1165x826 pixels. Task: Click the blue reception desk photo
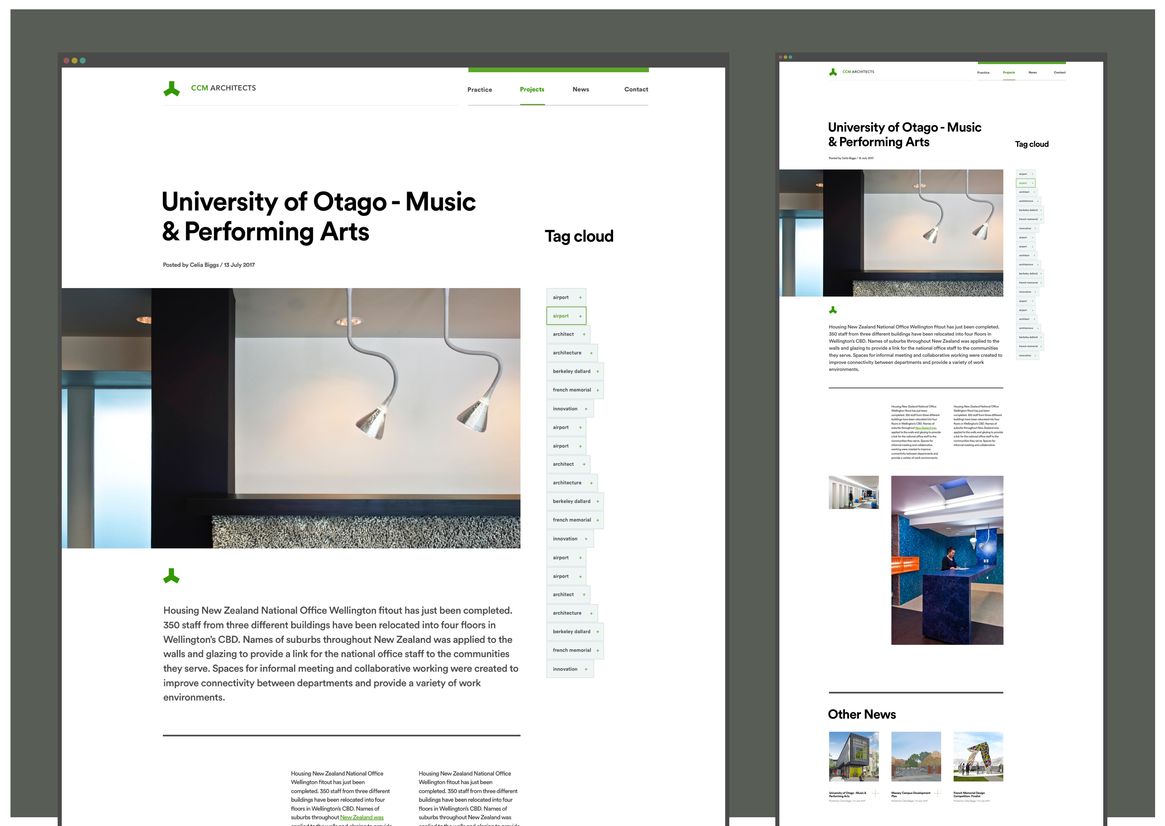click(946, 559)
